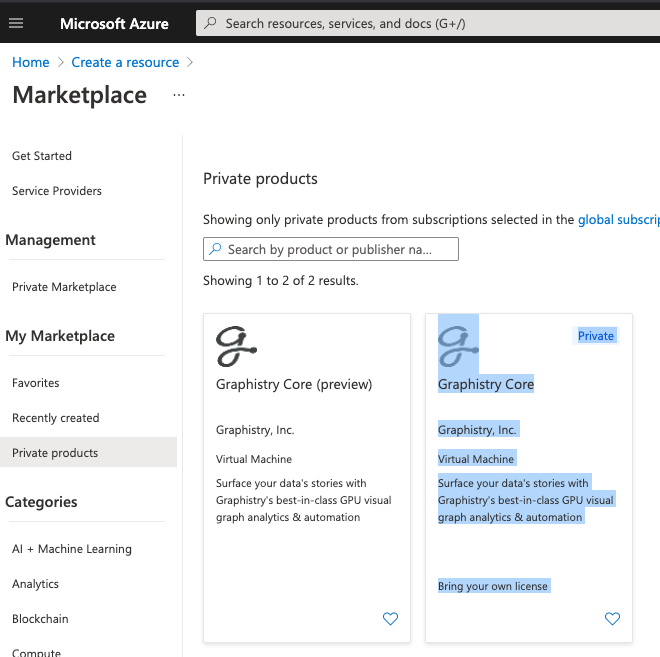Choose AI + Machine Learning category
660x657 pixels.
coord(72,549)
